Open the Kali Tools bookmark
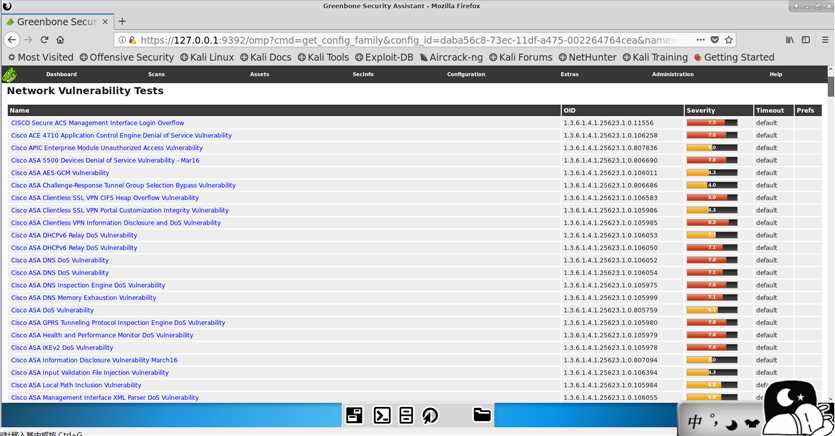835x436 pixels. click(x=323, y=57)
